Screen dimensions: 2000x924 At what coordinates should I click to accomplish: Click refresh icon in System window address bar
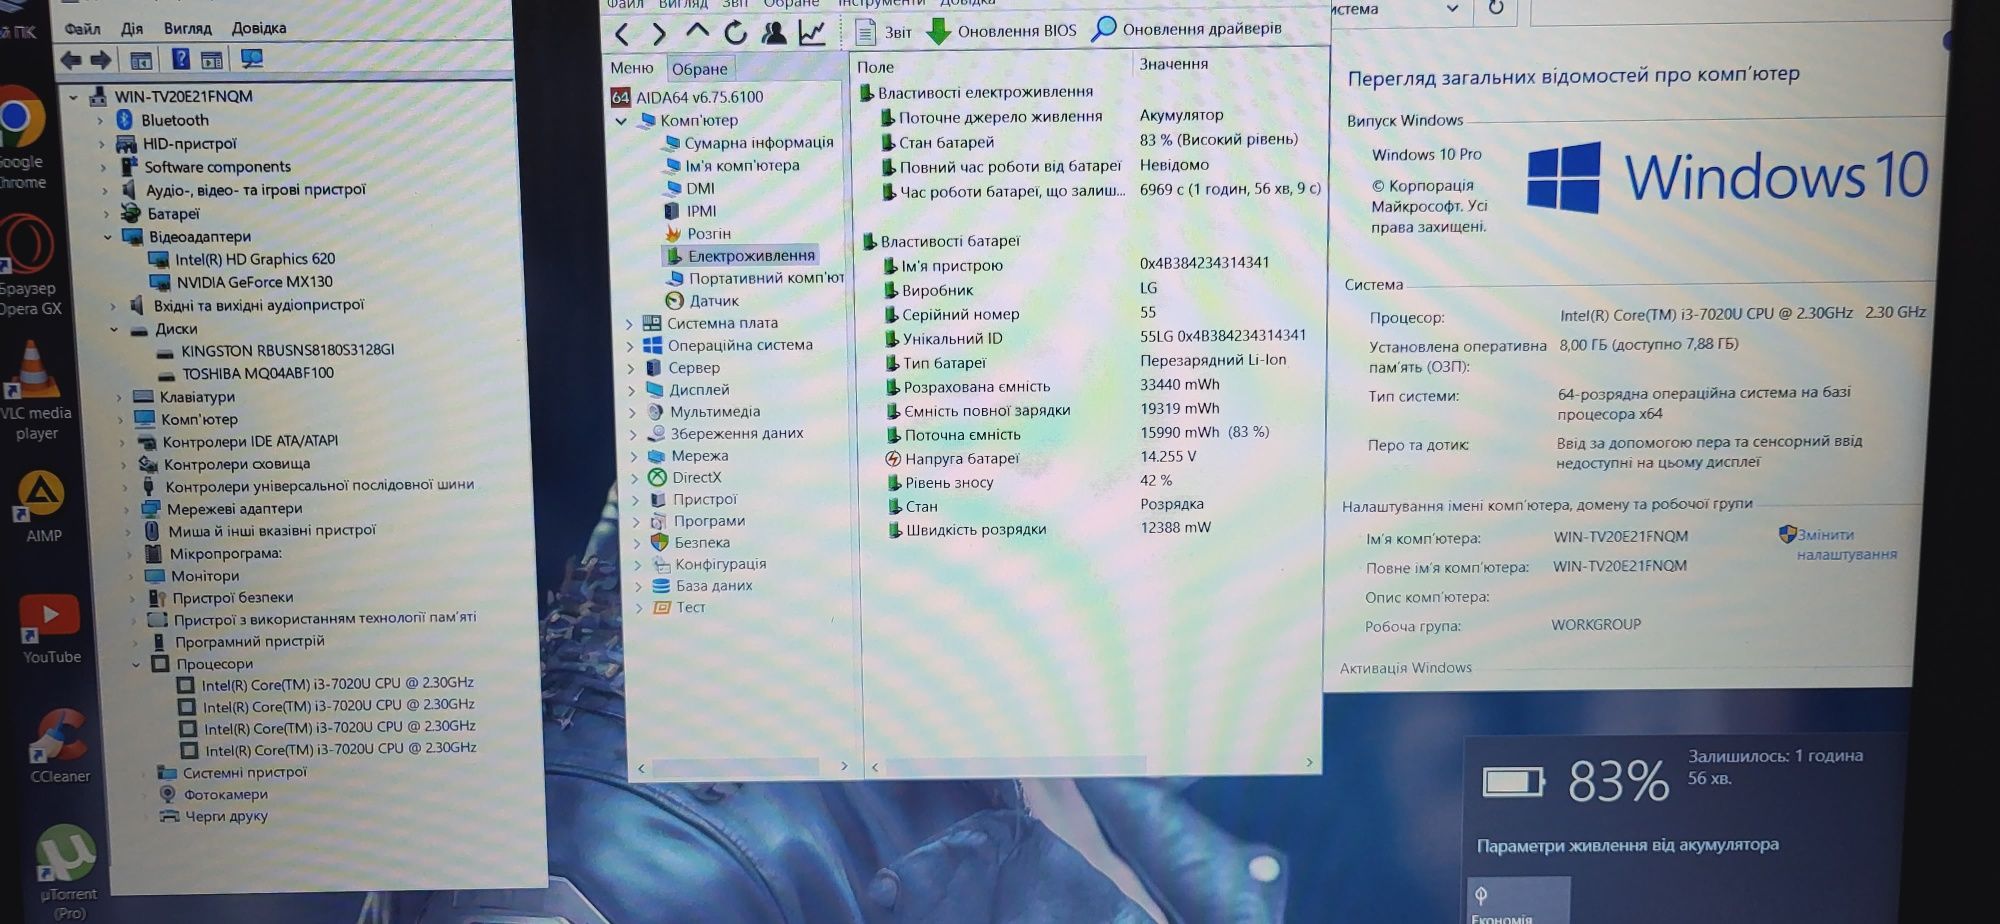coord(1495,8)
